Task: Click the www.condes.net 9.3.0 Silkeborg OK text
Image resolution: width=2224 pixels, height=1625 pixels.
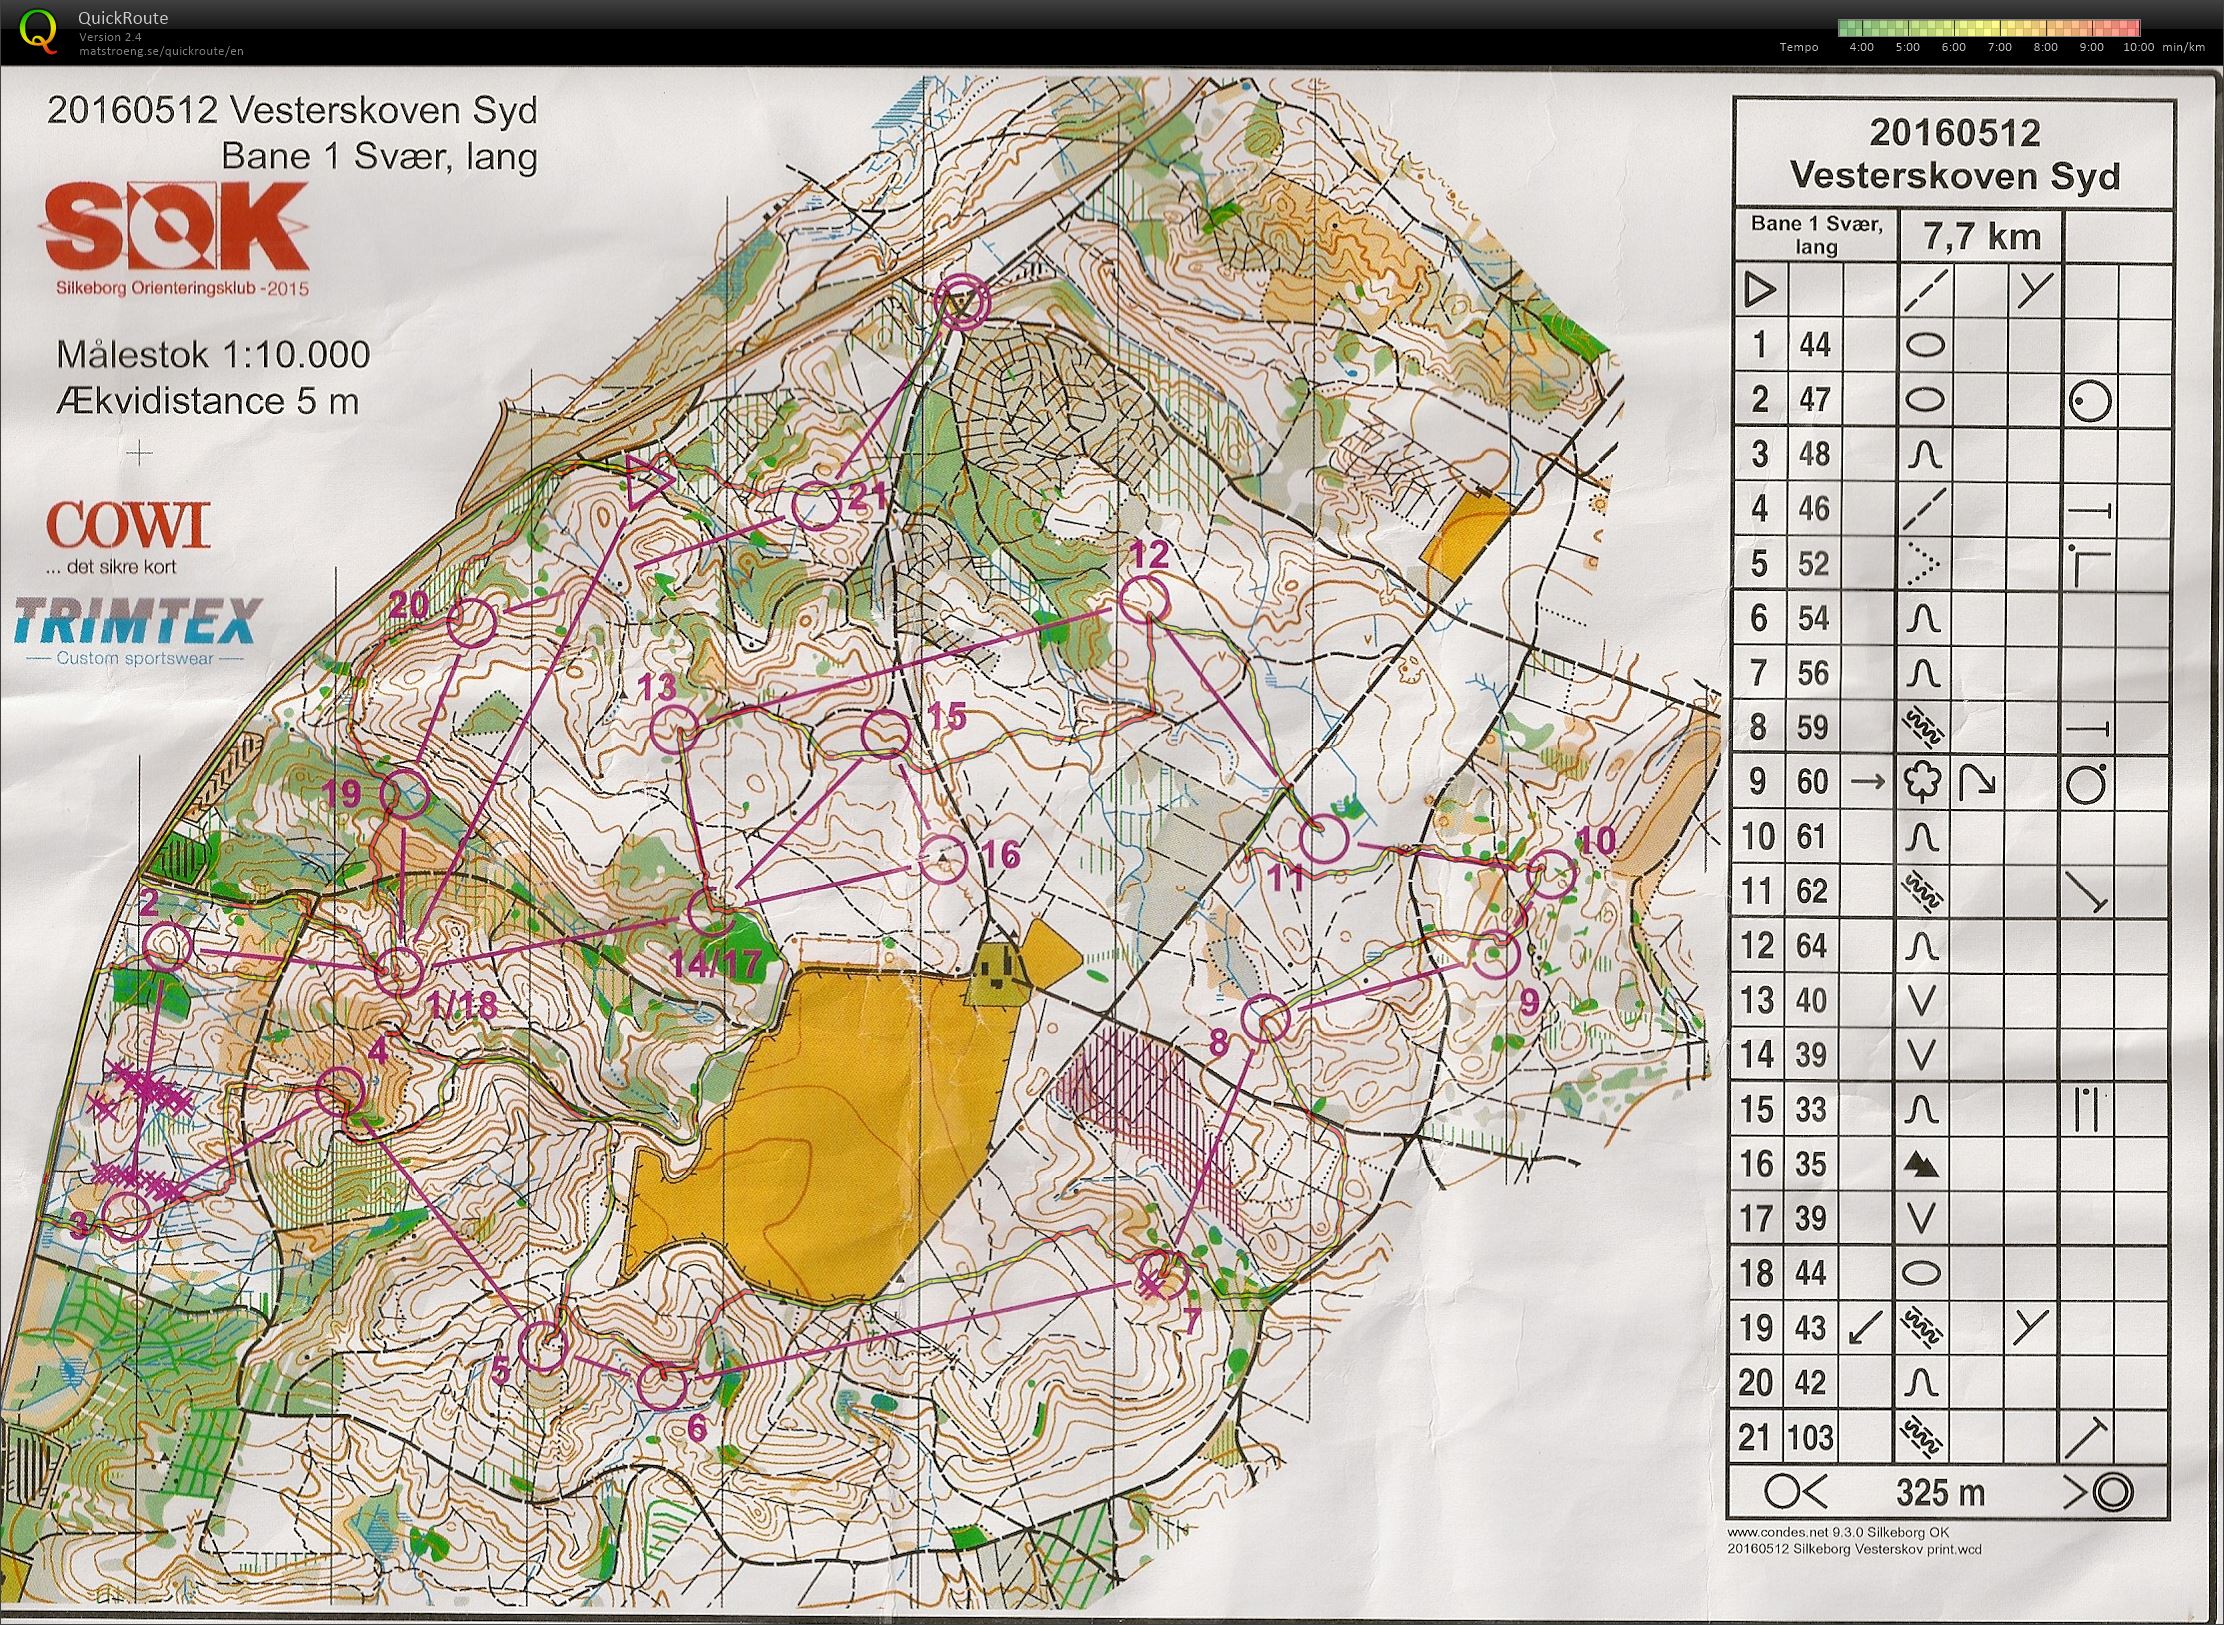Action: pyautogui.click(x=1838, y=1532)
